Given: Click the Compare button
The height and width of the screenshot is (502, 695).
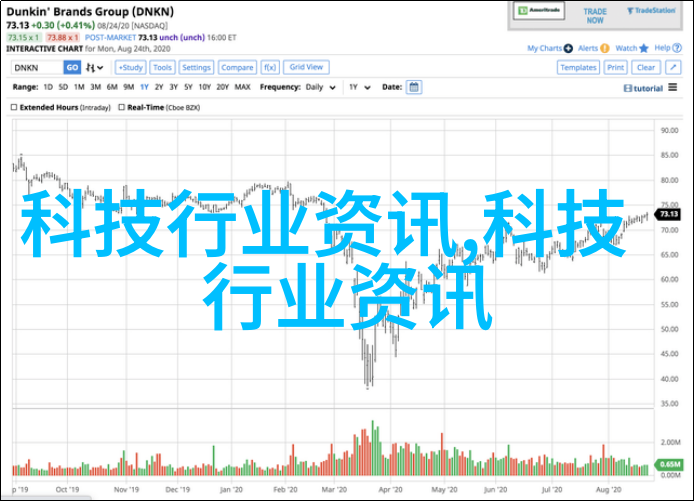Looking at the screenshot, I should (237, 67).
